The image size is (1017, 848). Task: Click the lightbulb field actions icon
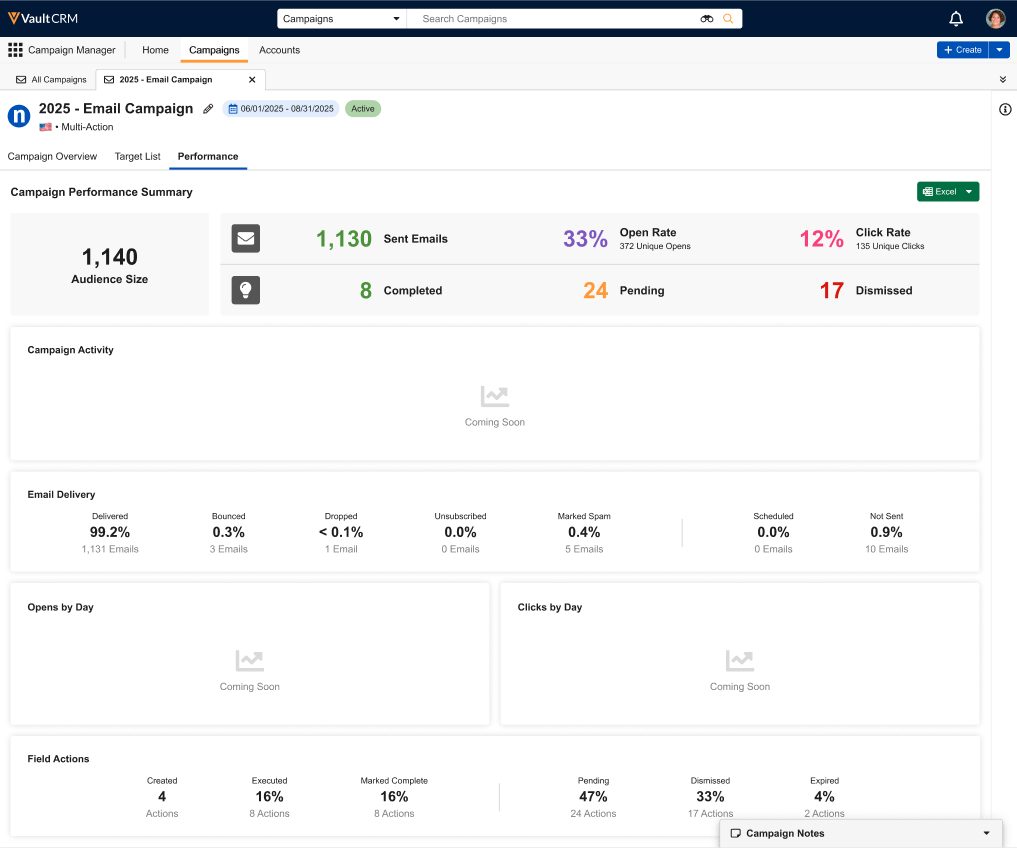pos(246,290)
